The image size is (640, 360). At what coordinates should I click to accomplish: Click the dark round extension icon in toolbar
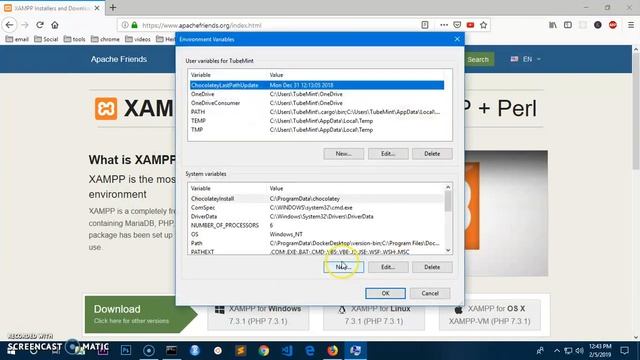[598, 25]
